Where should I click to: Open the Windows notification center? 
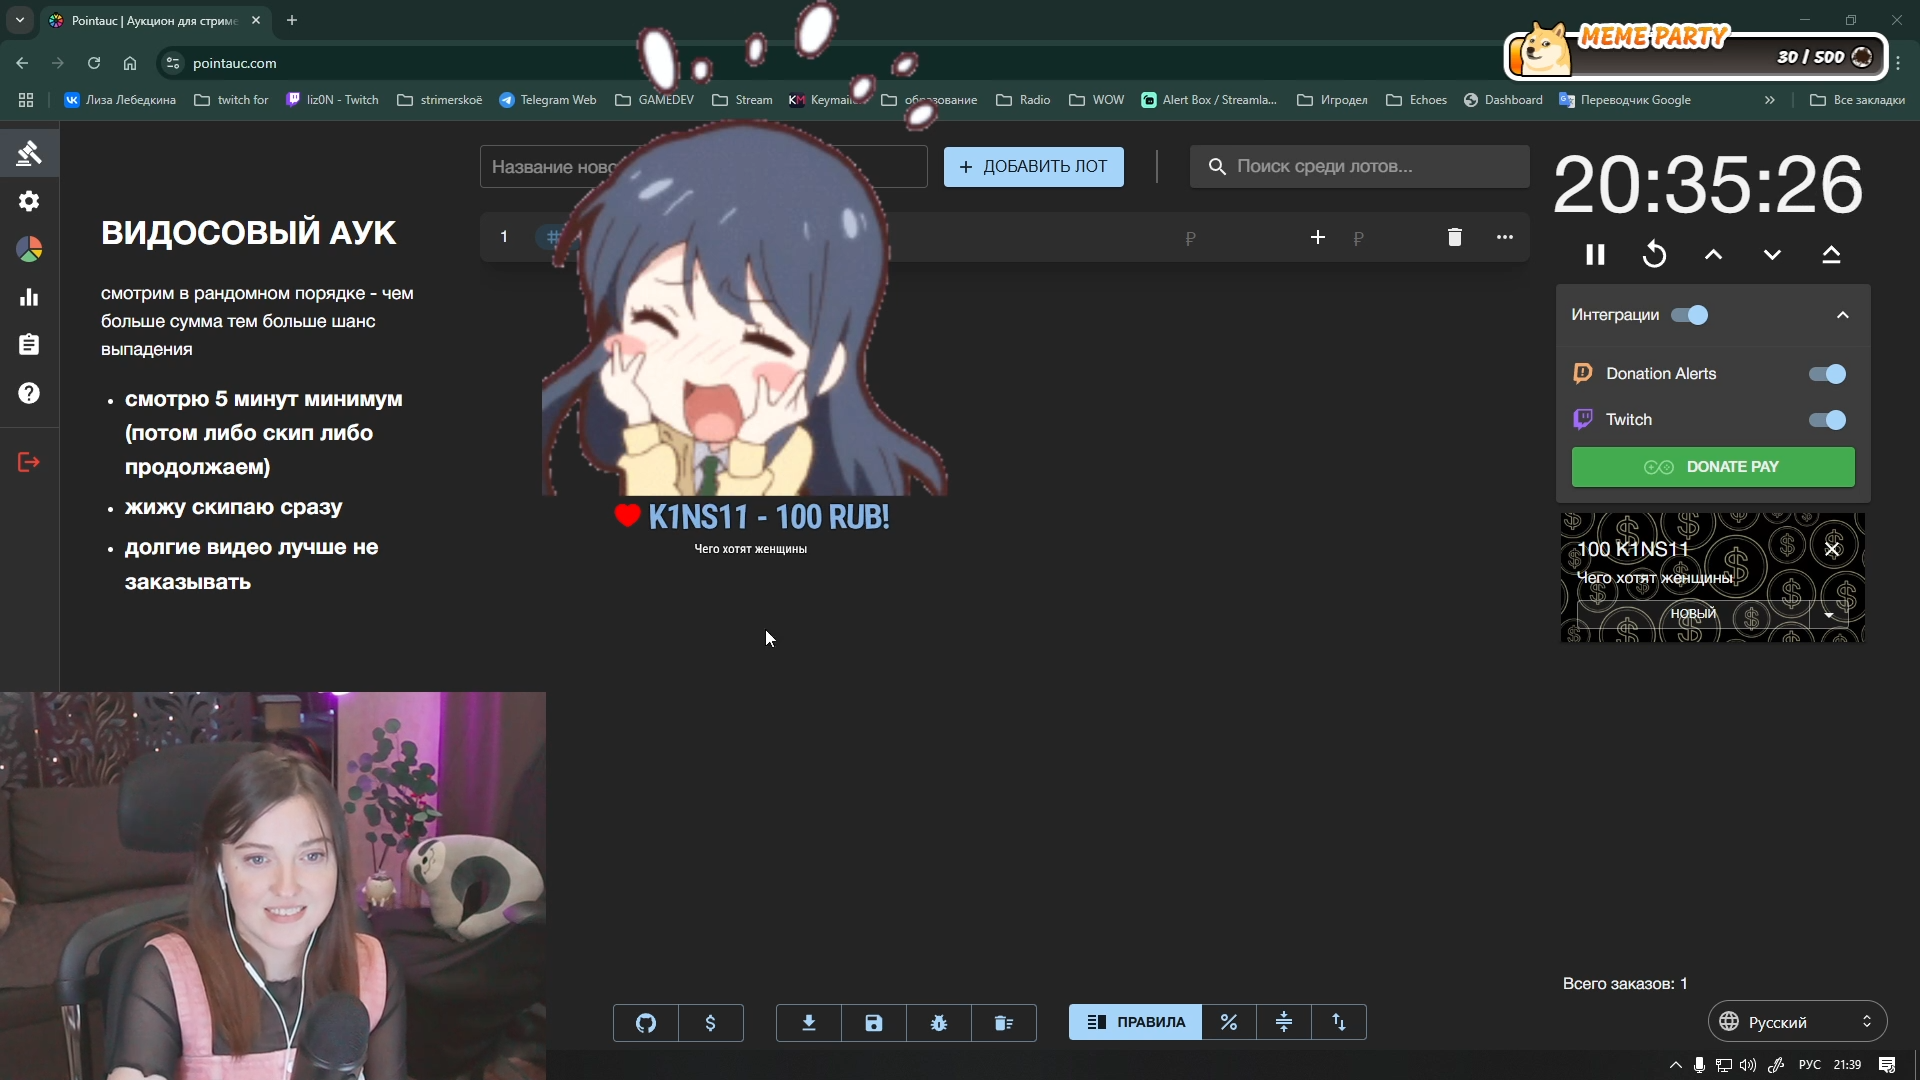(1887, 1065)
